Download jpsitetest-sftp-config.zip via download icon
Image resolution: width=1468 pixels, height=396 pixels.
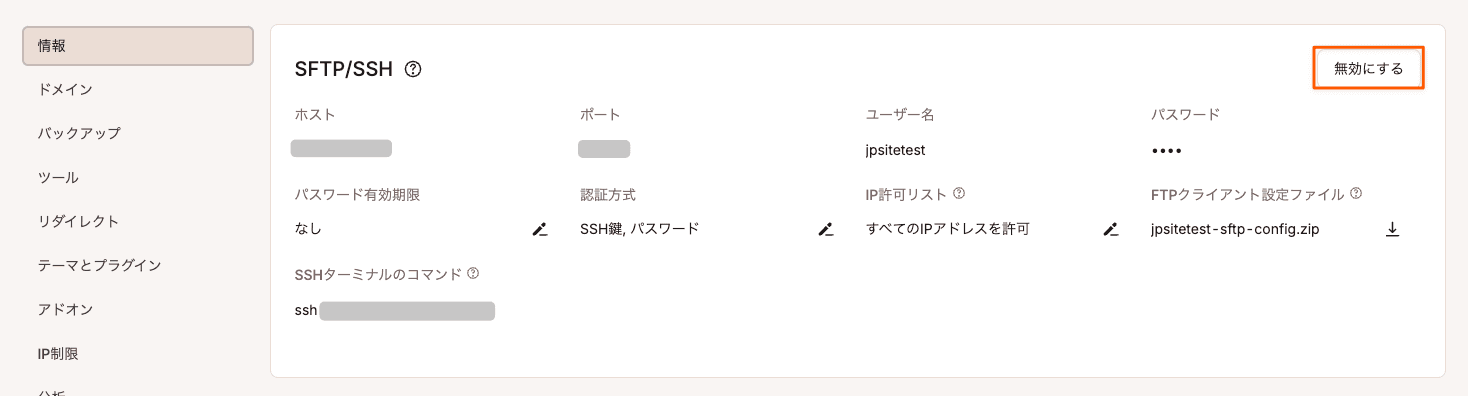point(1392,229)
